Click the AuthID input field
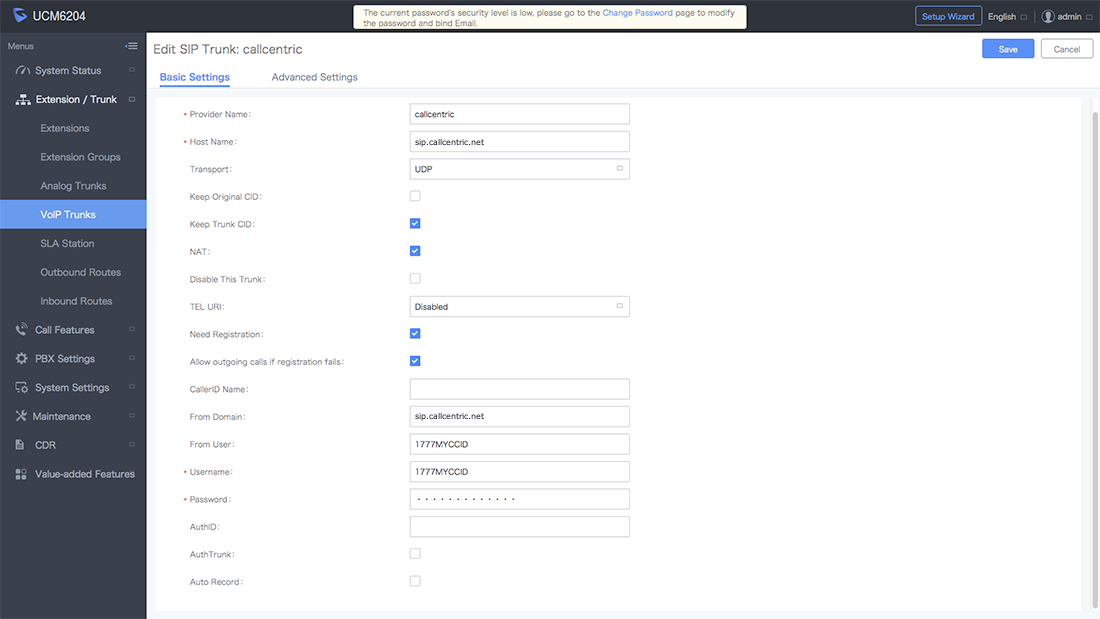 [x=519, y=526]
